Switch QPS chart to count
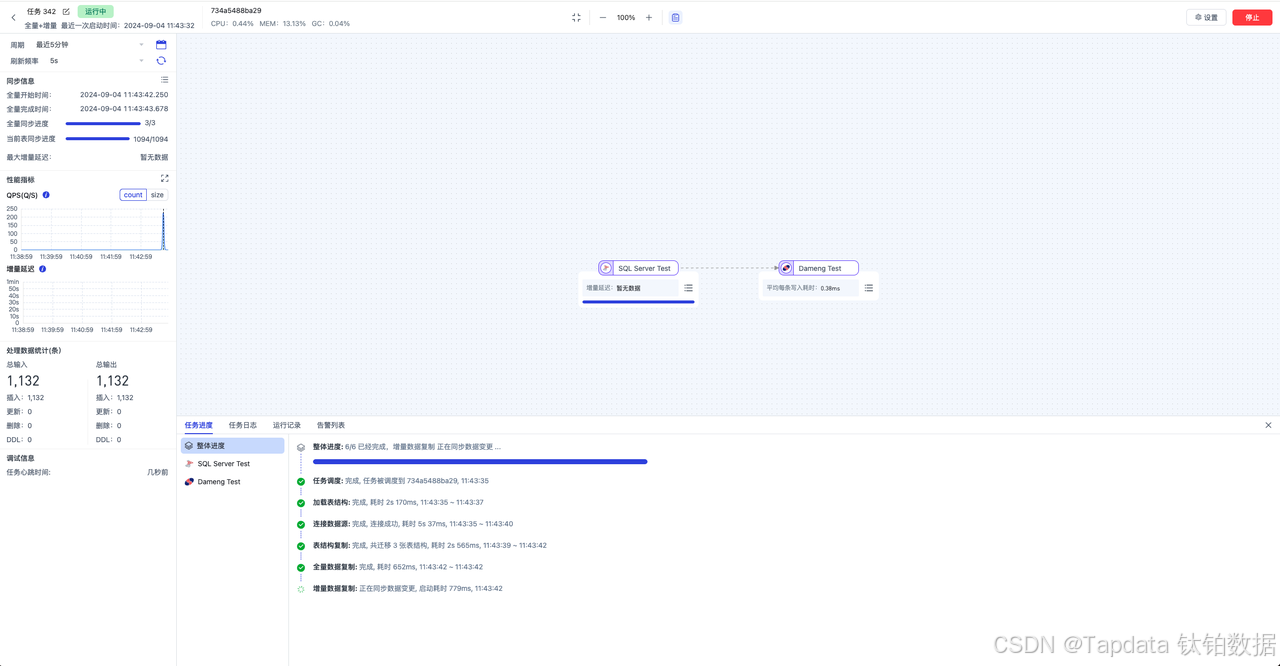This screenshot has height=666, width=1280. pyautogui.click(x=133, y=195)
